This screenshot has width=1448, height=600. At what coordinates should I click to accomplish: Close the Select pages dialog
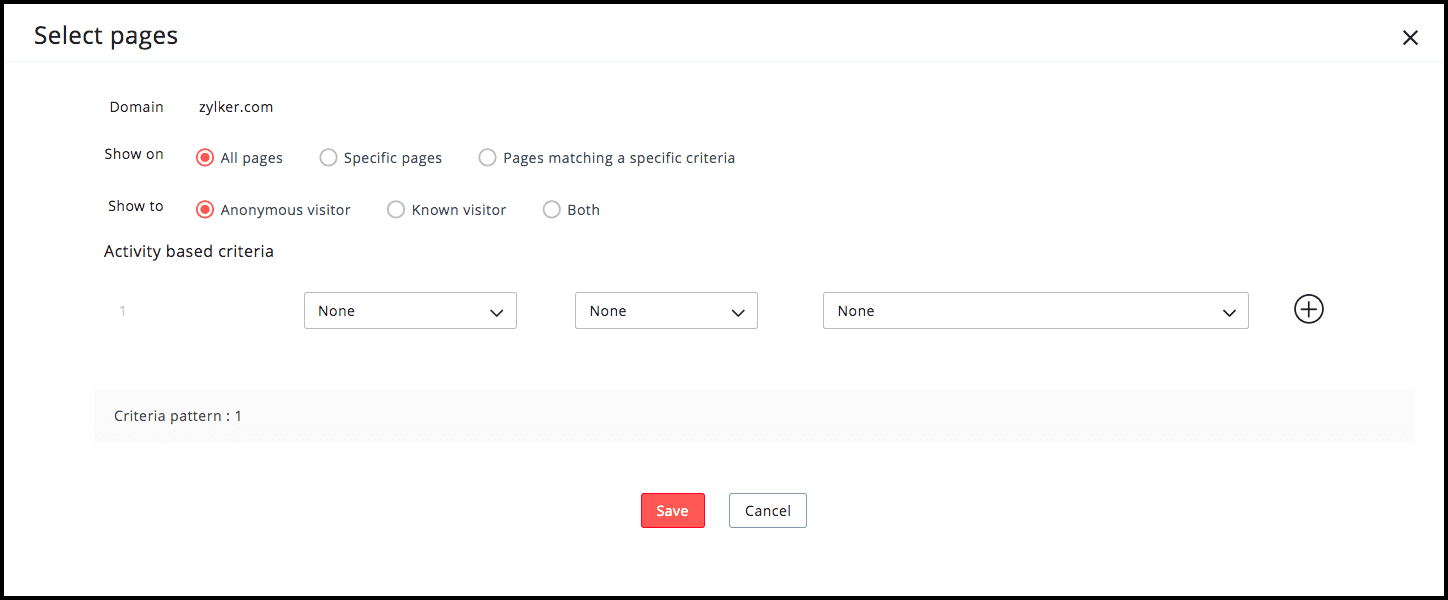pos(1410,38)
